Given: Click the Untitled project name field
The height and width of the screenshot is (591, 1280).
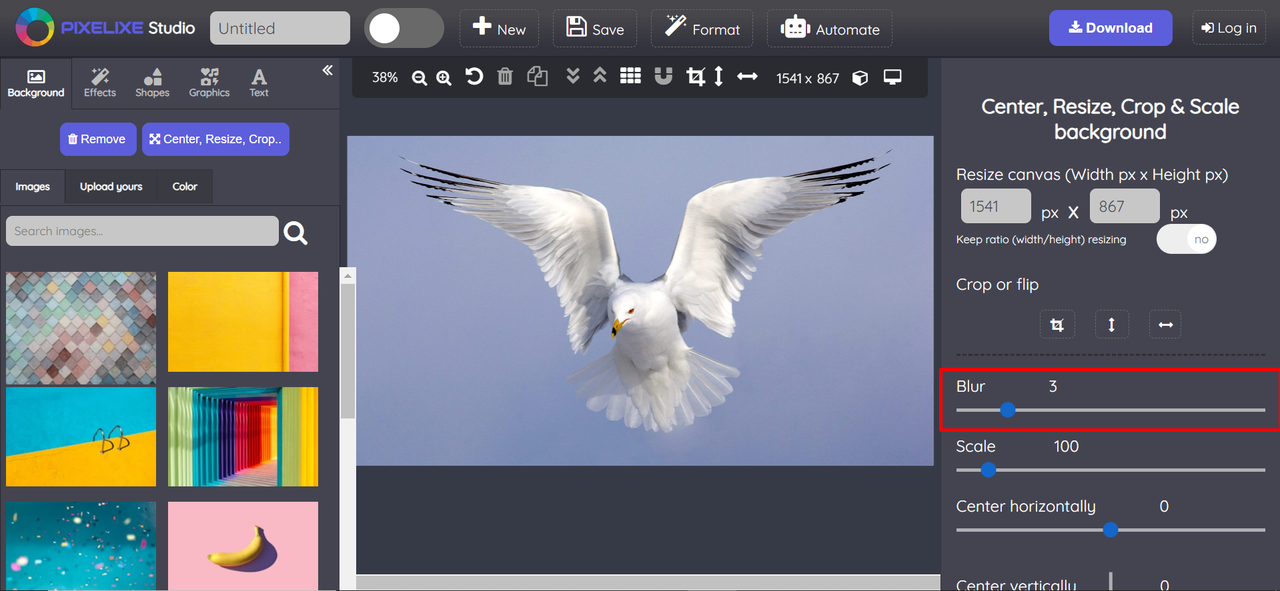Looking at the screenshot, I should tap(280, 28).
